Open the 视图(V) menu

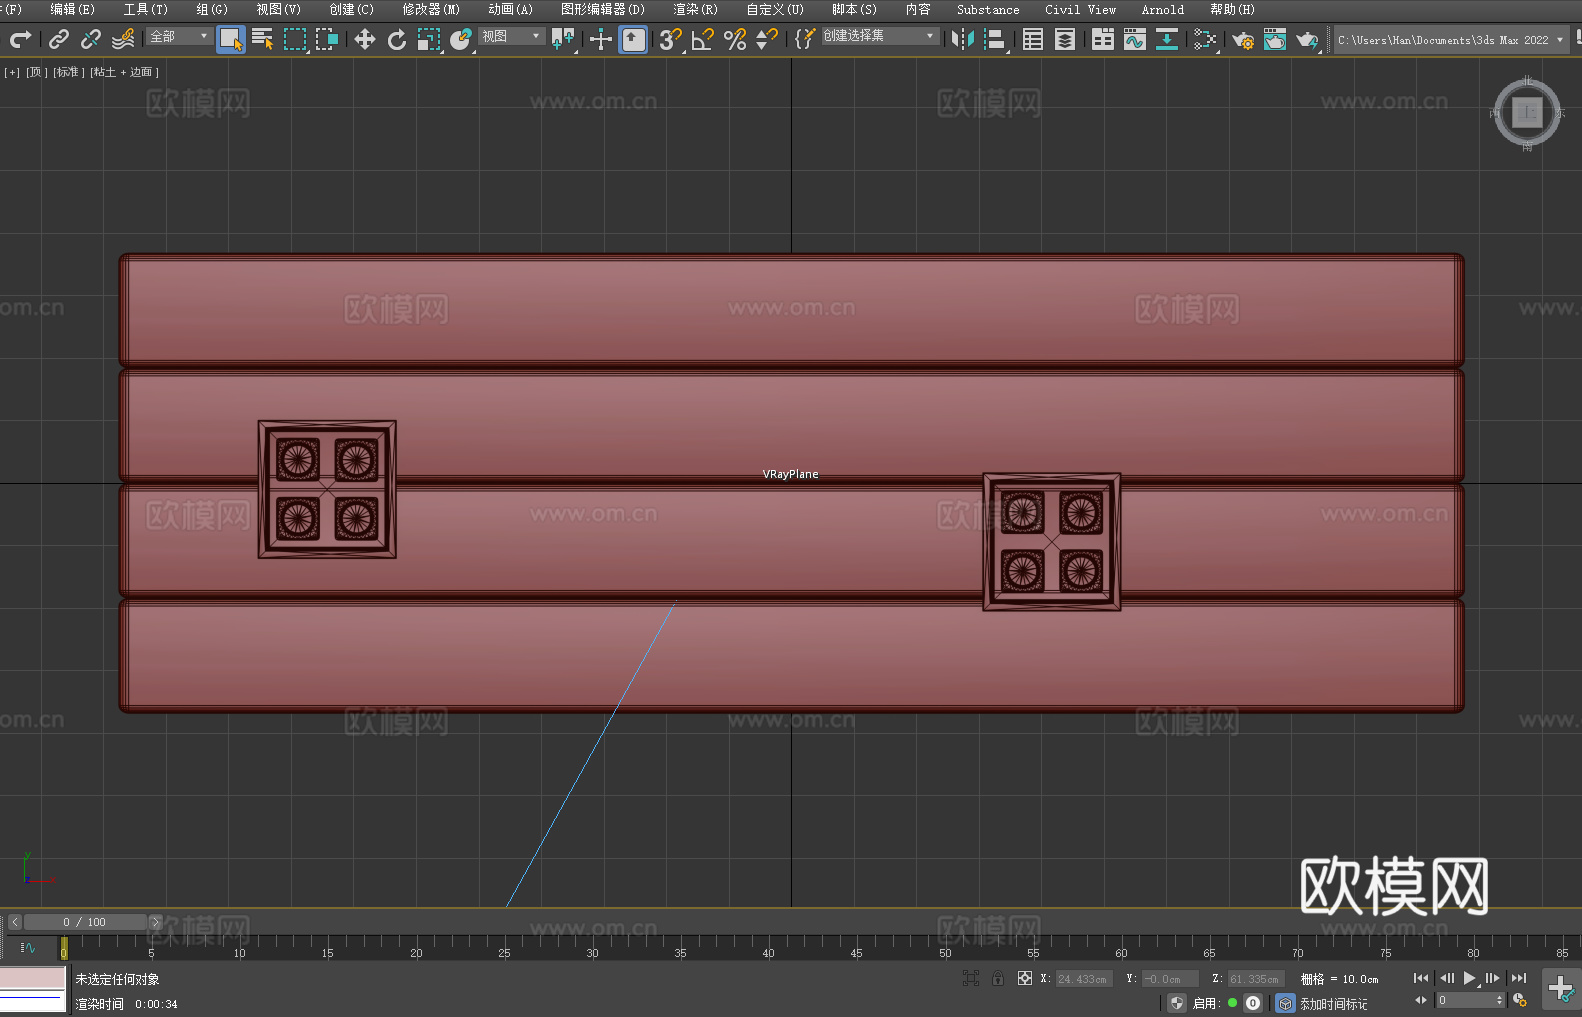tap(278, 9)
